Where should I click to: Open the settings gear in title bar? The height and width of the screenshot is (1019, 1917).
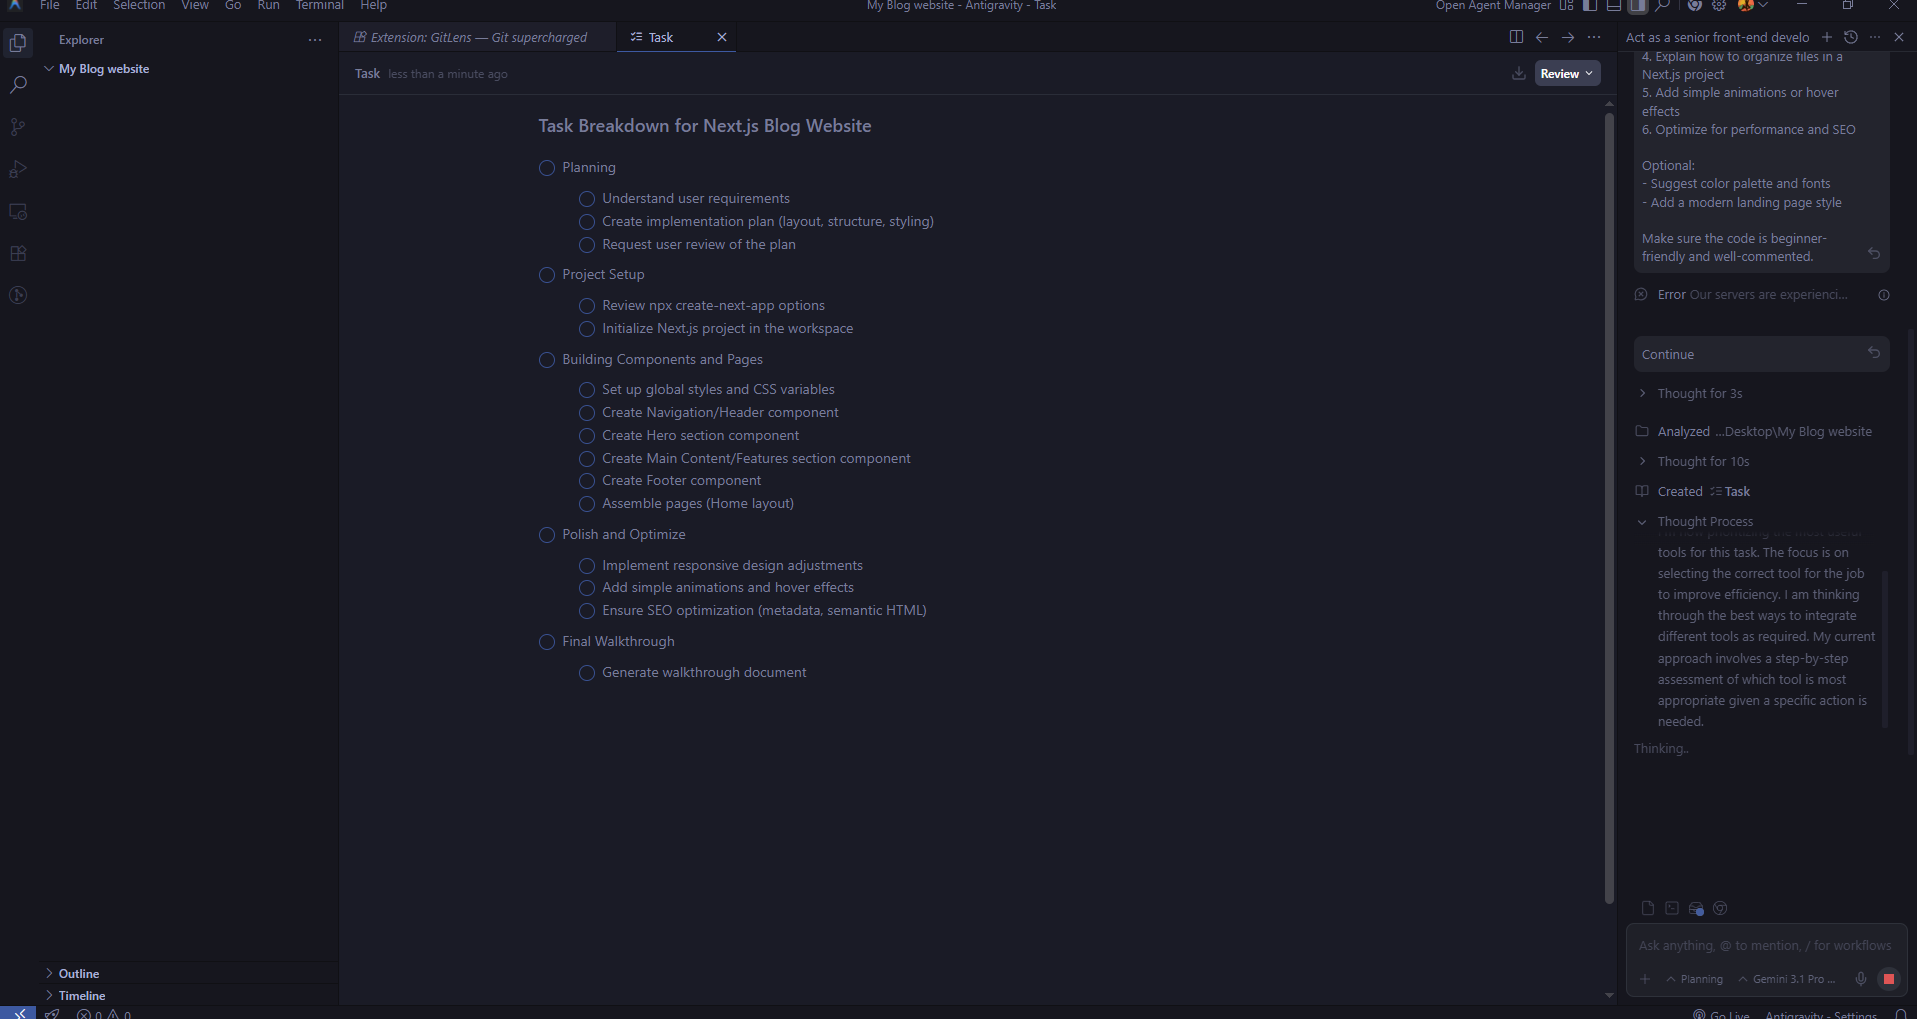pos(1719,6)
